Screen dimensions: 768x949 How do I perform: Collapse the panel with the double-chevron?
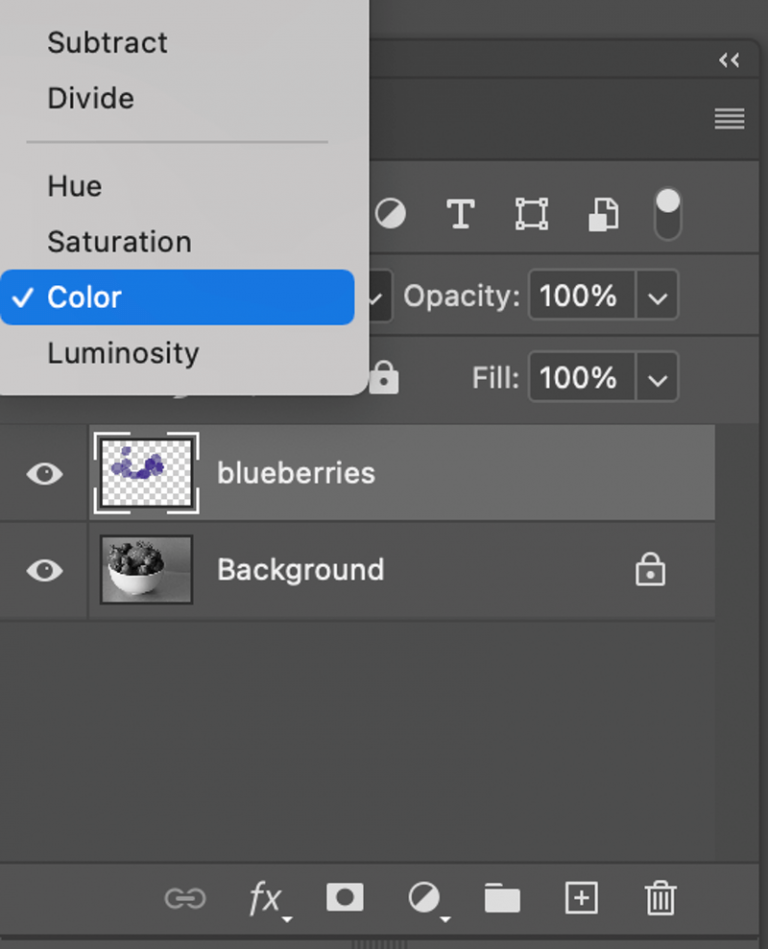click(729, 60)
